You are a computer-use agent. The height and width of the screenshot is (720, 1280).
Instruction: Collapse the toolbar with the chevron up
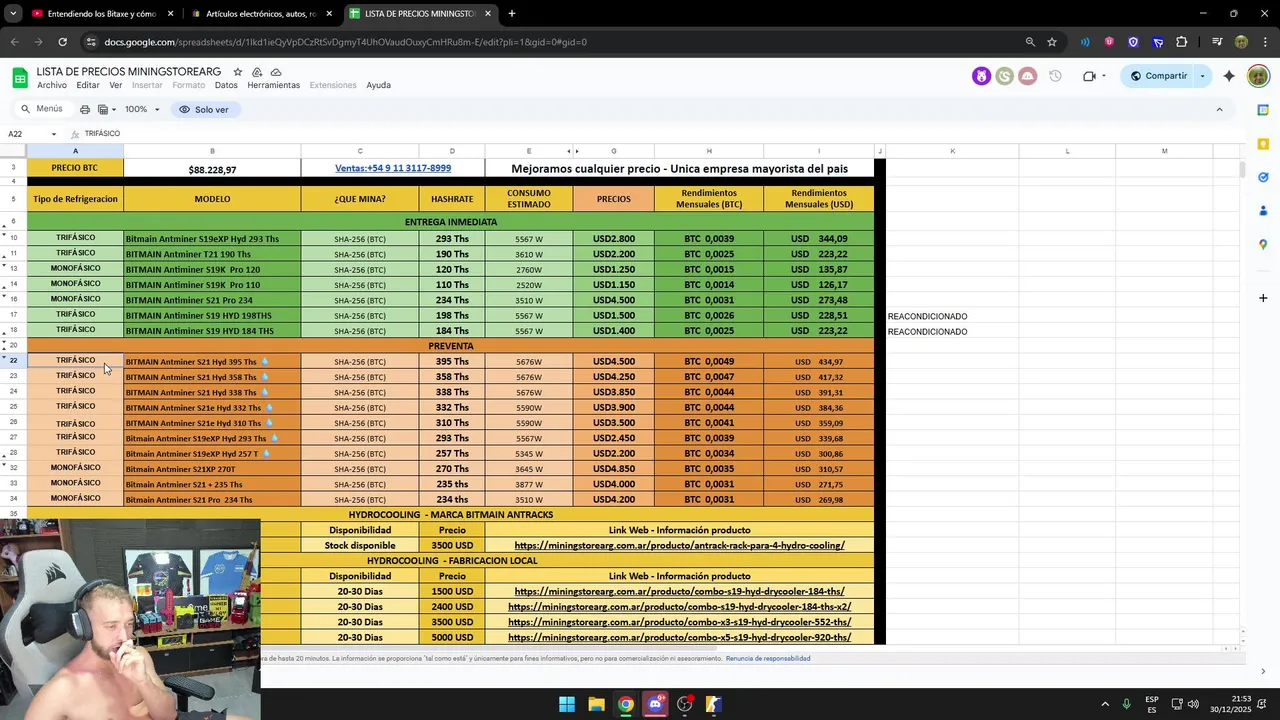click(1219, 109)
